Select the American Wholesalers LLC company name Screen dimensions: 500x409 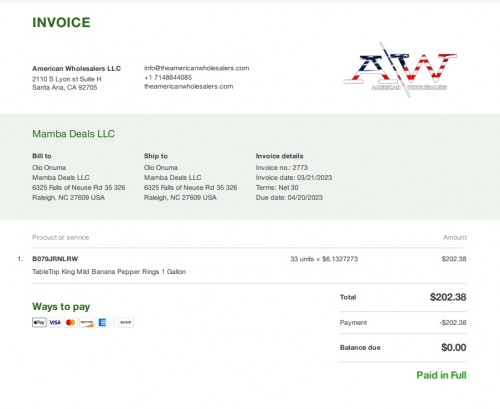[x=76, y=68]
